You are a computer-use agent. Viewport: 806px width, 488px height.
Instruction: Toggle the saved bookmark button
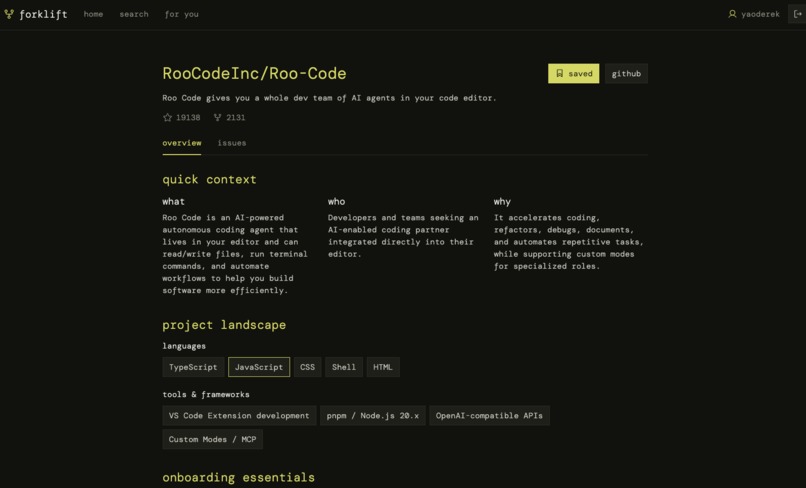pyautogui.click(x=573, y=74)
